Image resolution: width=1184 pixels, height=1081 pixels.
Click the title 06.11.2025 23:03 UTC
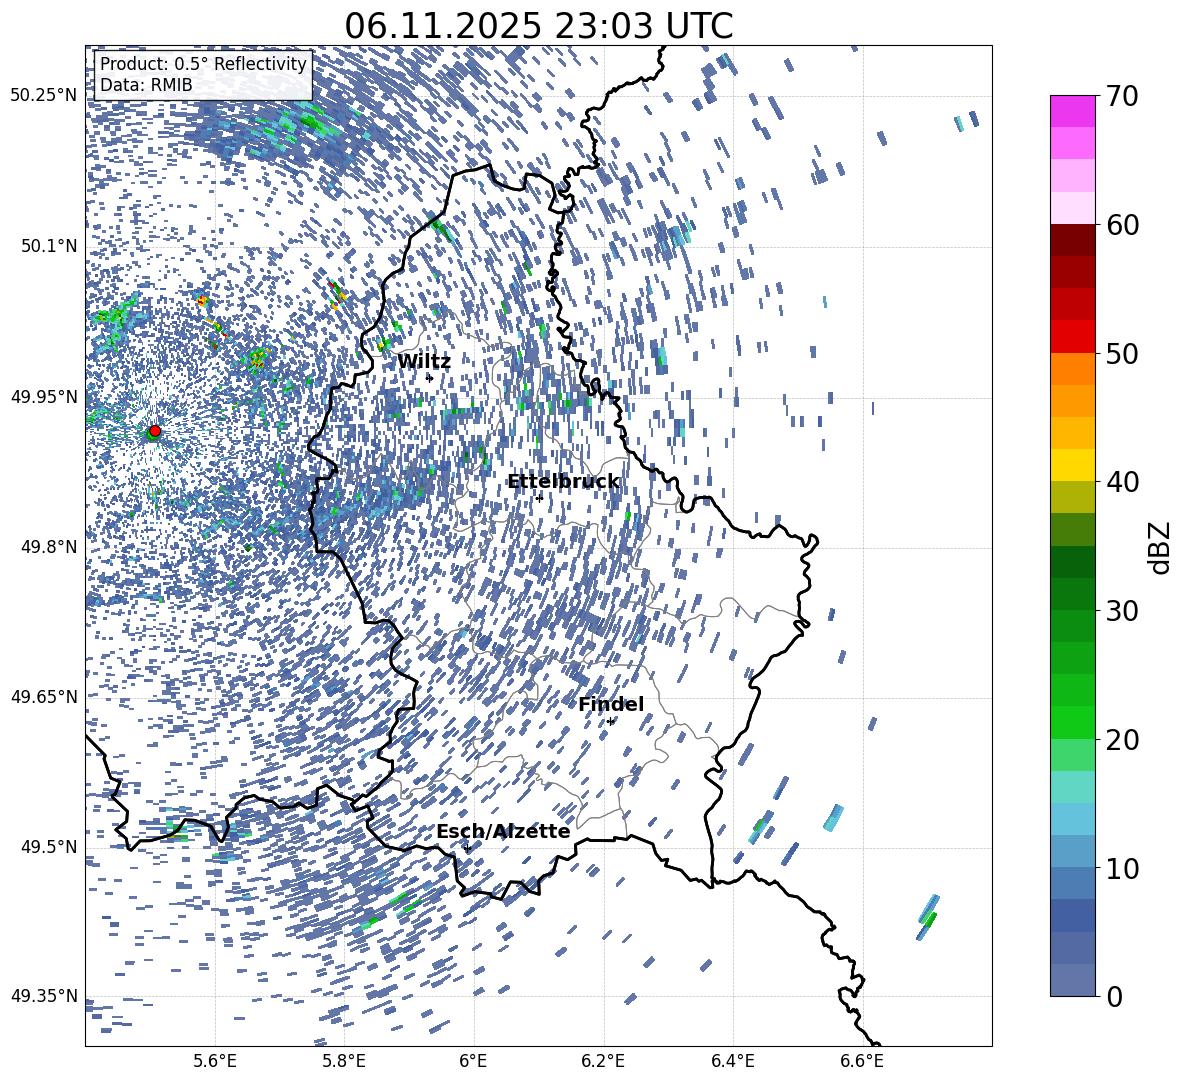coord(538,26)
